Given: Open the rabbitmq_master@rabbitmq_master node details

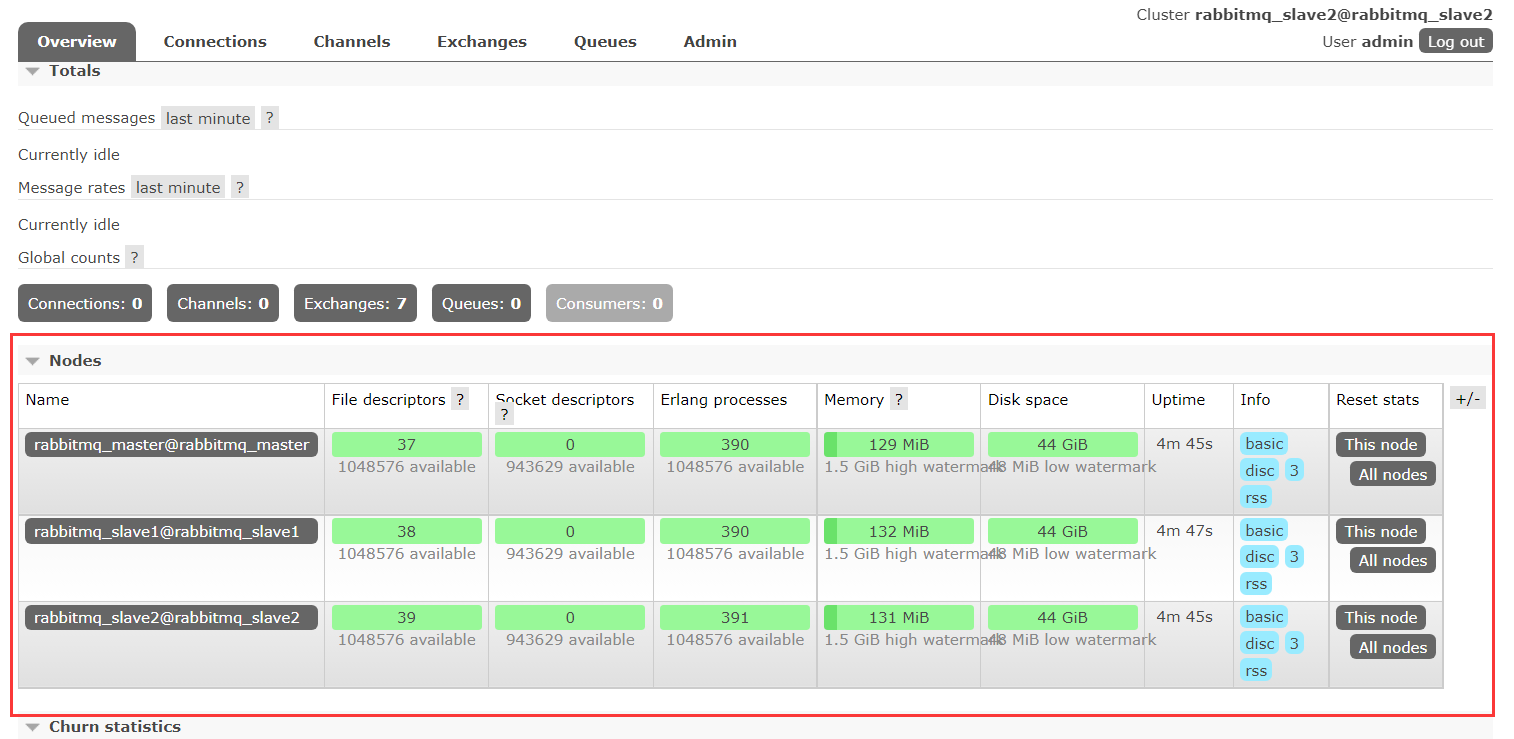Looking at the screenshot, I should pos(171,445).
